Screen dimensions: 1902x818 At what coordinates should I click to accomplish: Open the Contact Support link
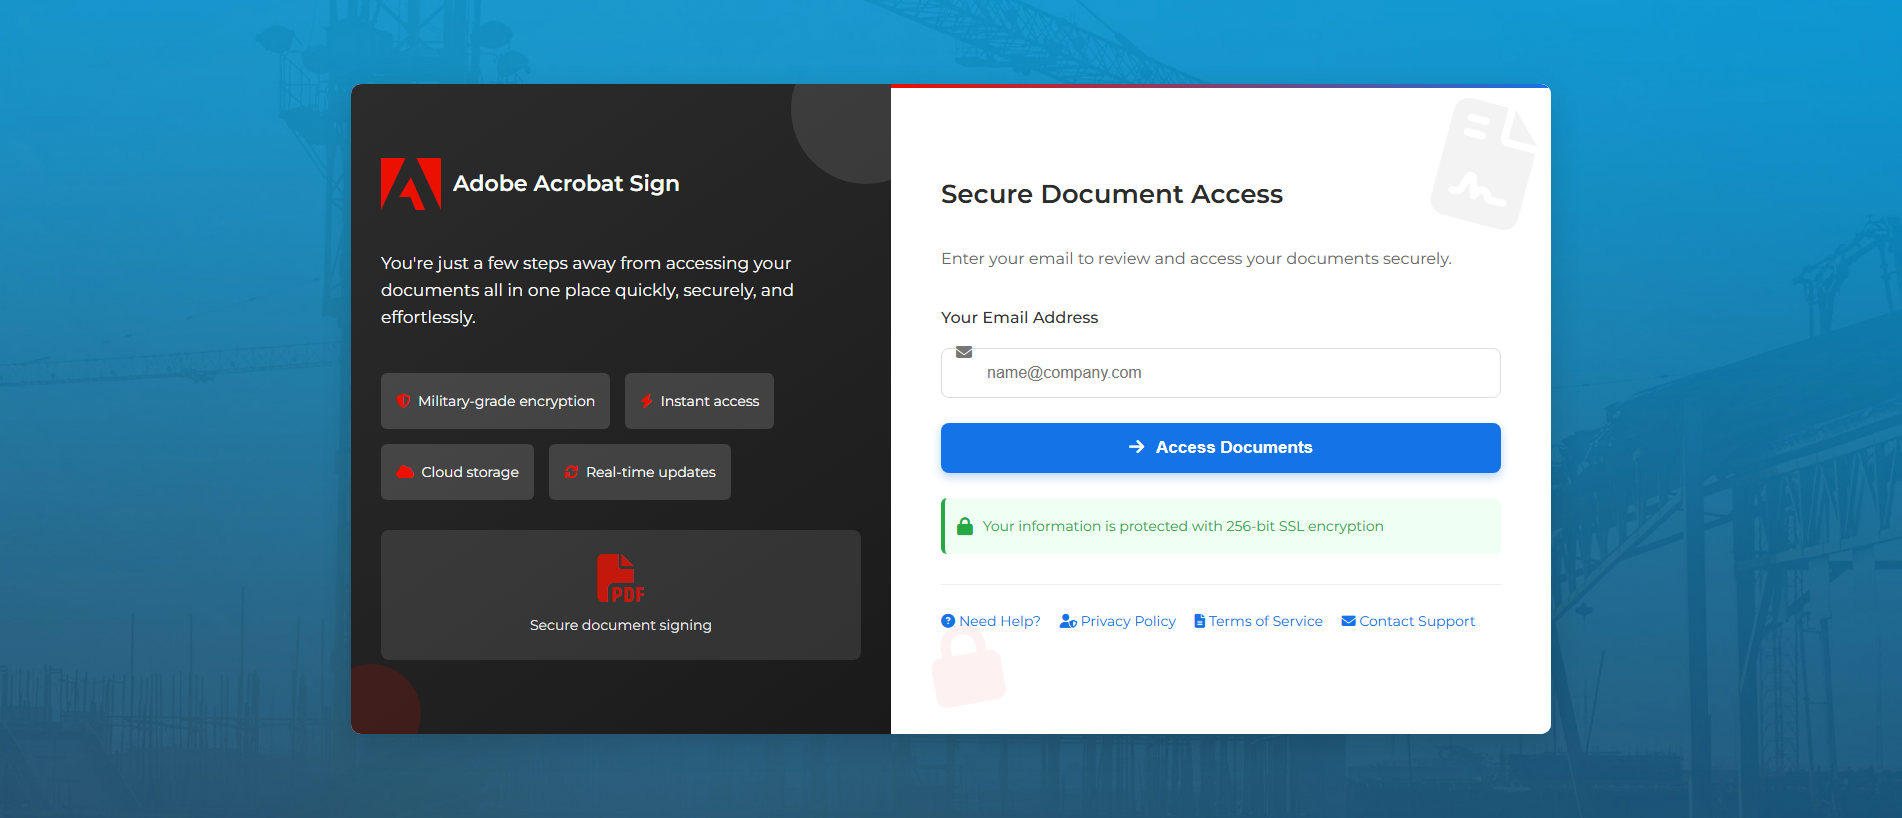pyautogui.click(x=1408, y=621)
